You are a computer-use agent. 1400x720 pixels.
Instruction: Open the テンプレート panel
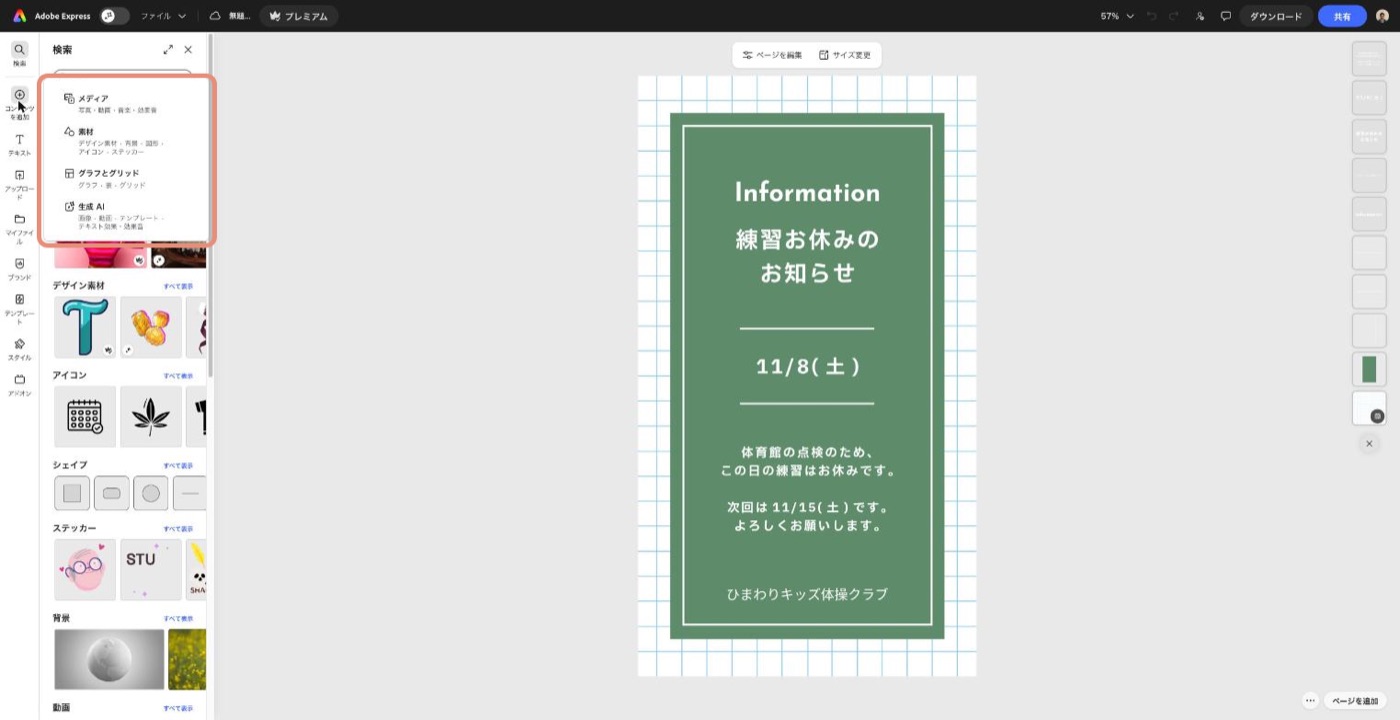[x=19, y=308]
